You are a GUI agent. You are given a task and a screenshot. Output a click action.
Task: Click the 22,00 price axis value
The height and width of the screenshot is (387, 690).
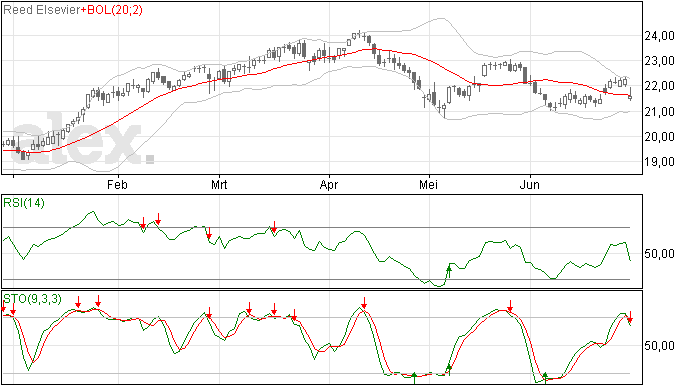point(659,86)
